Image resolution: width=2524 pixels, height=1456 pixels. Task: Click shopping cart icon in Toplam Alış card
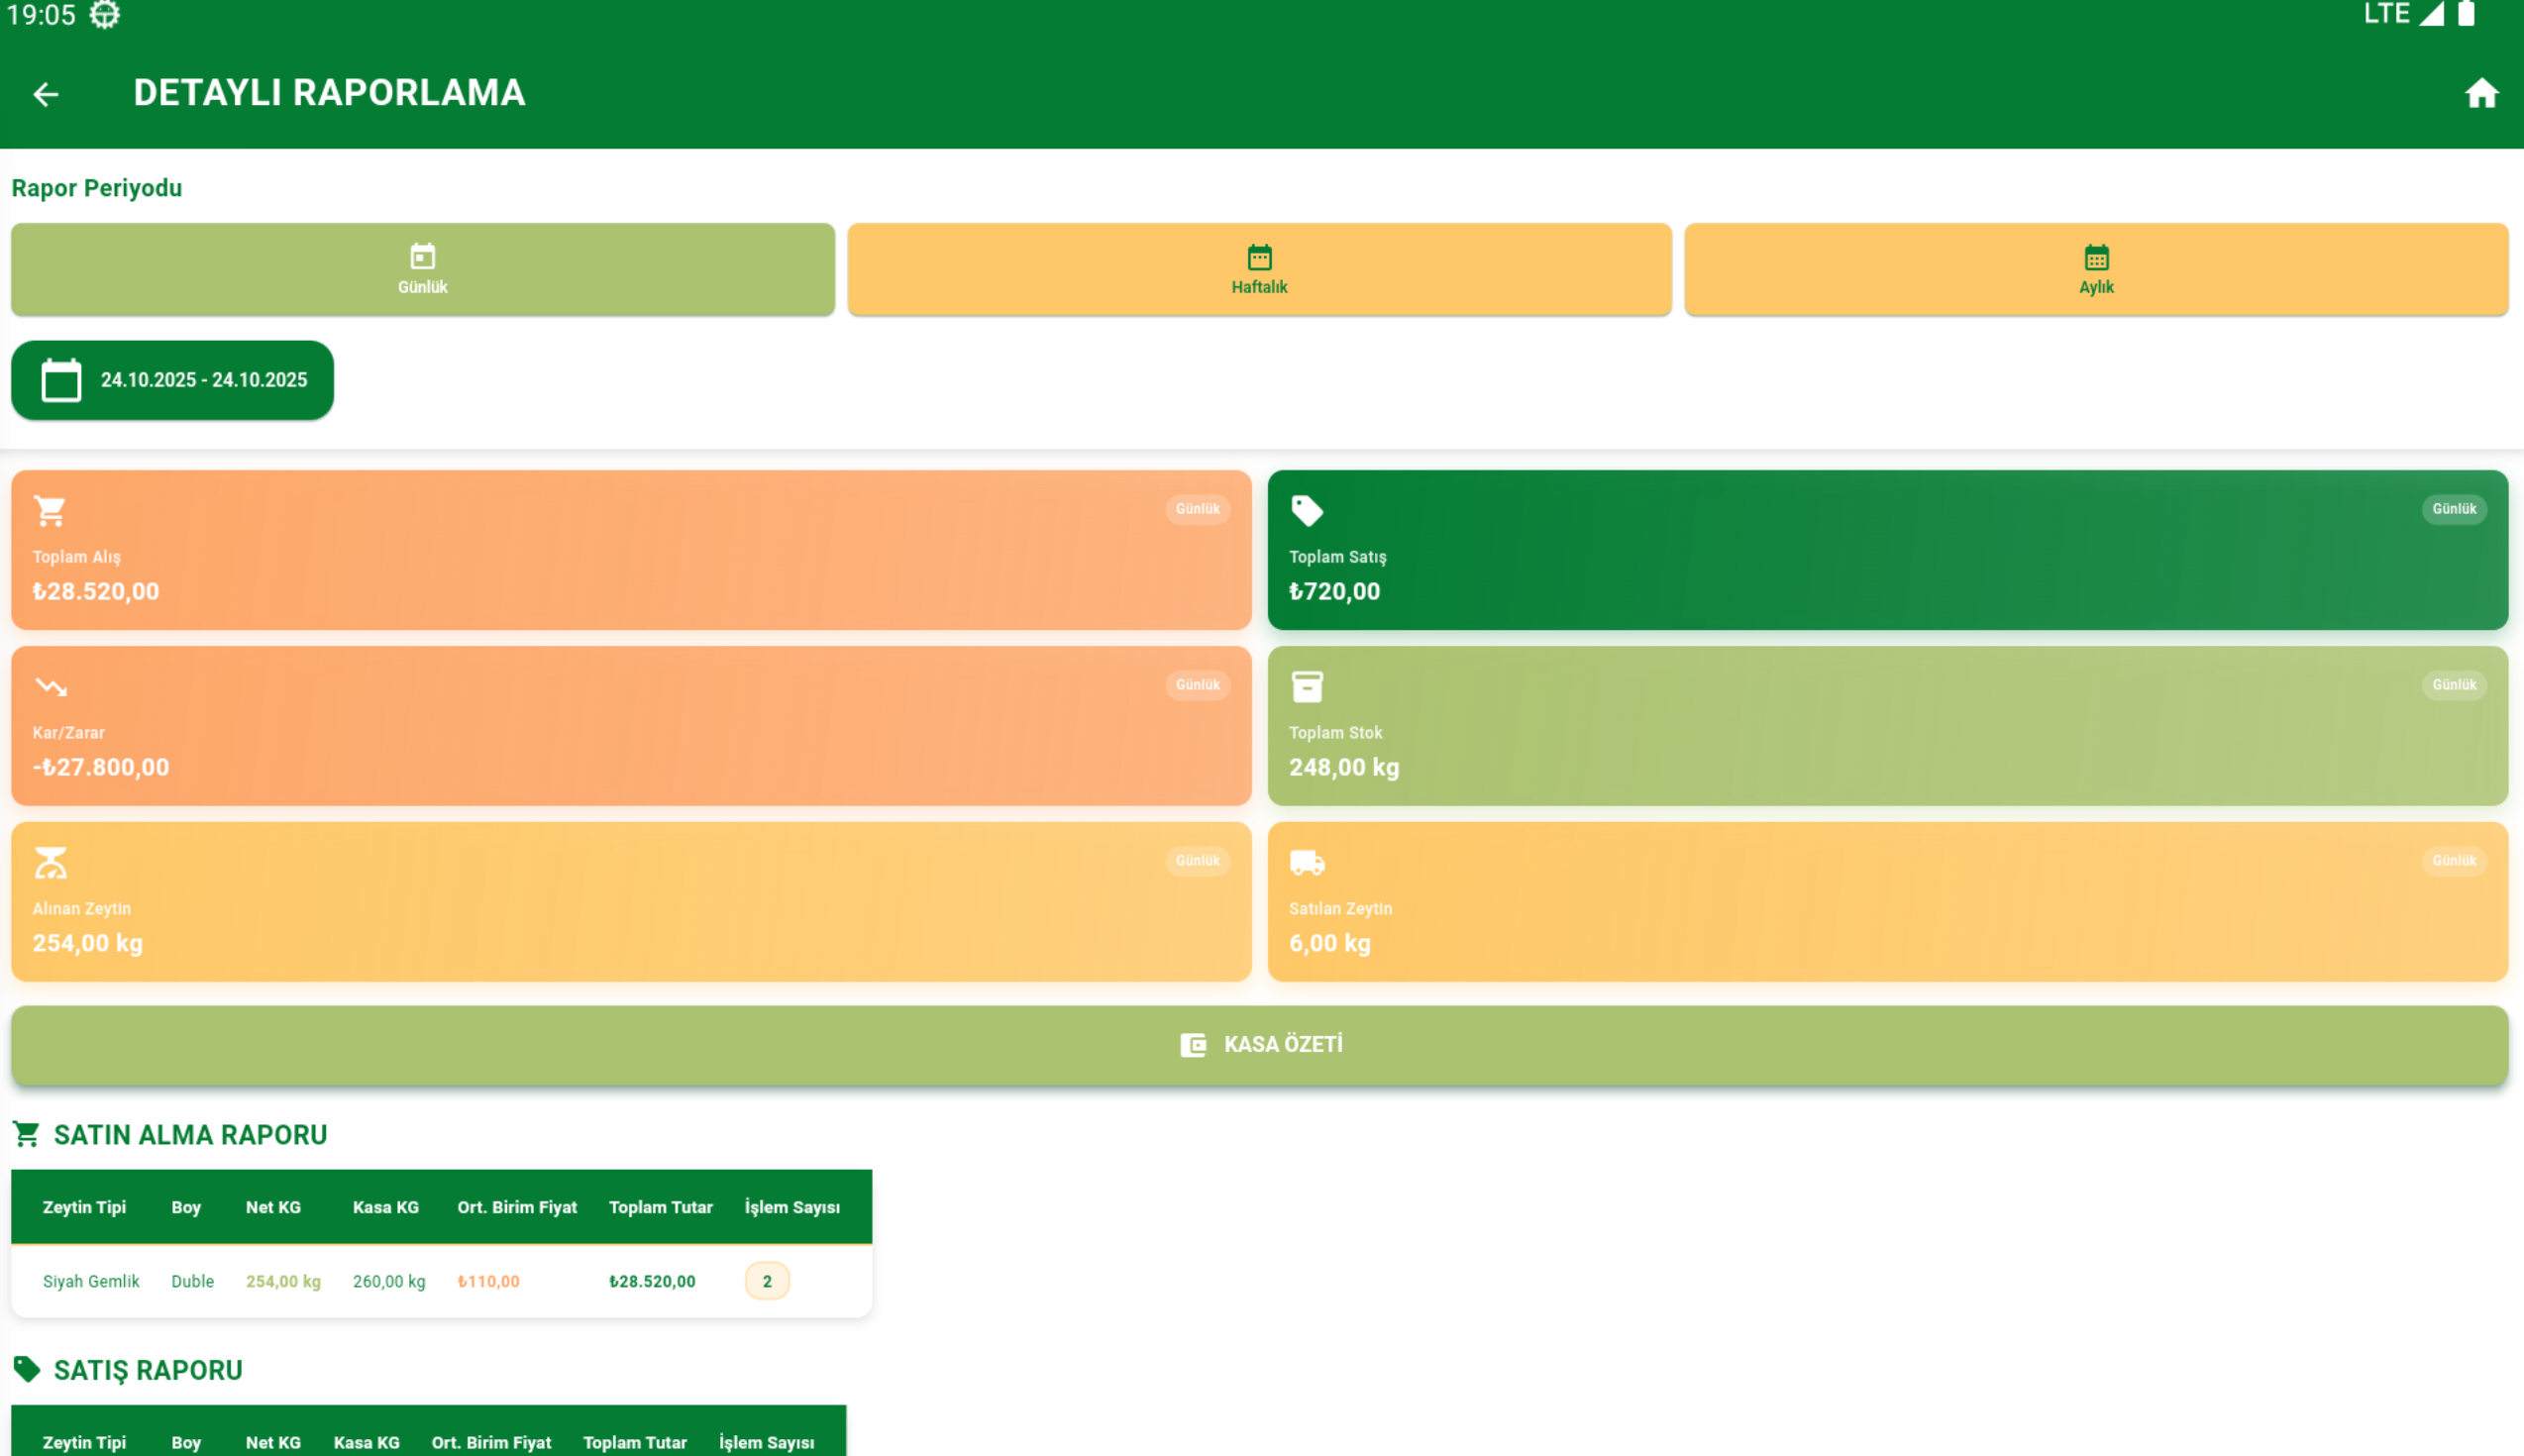point(50,510)
